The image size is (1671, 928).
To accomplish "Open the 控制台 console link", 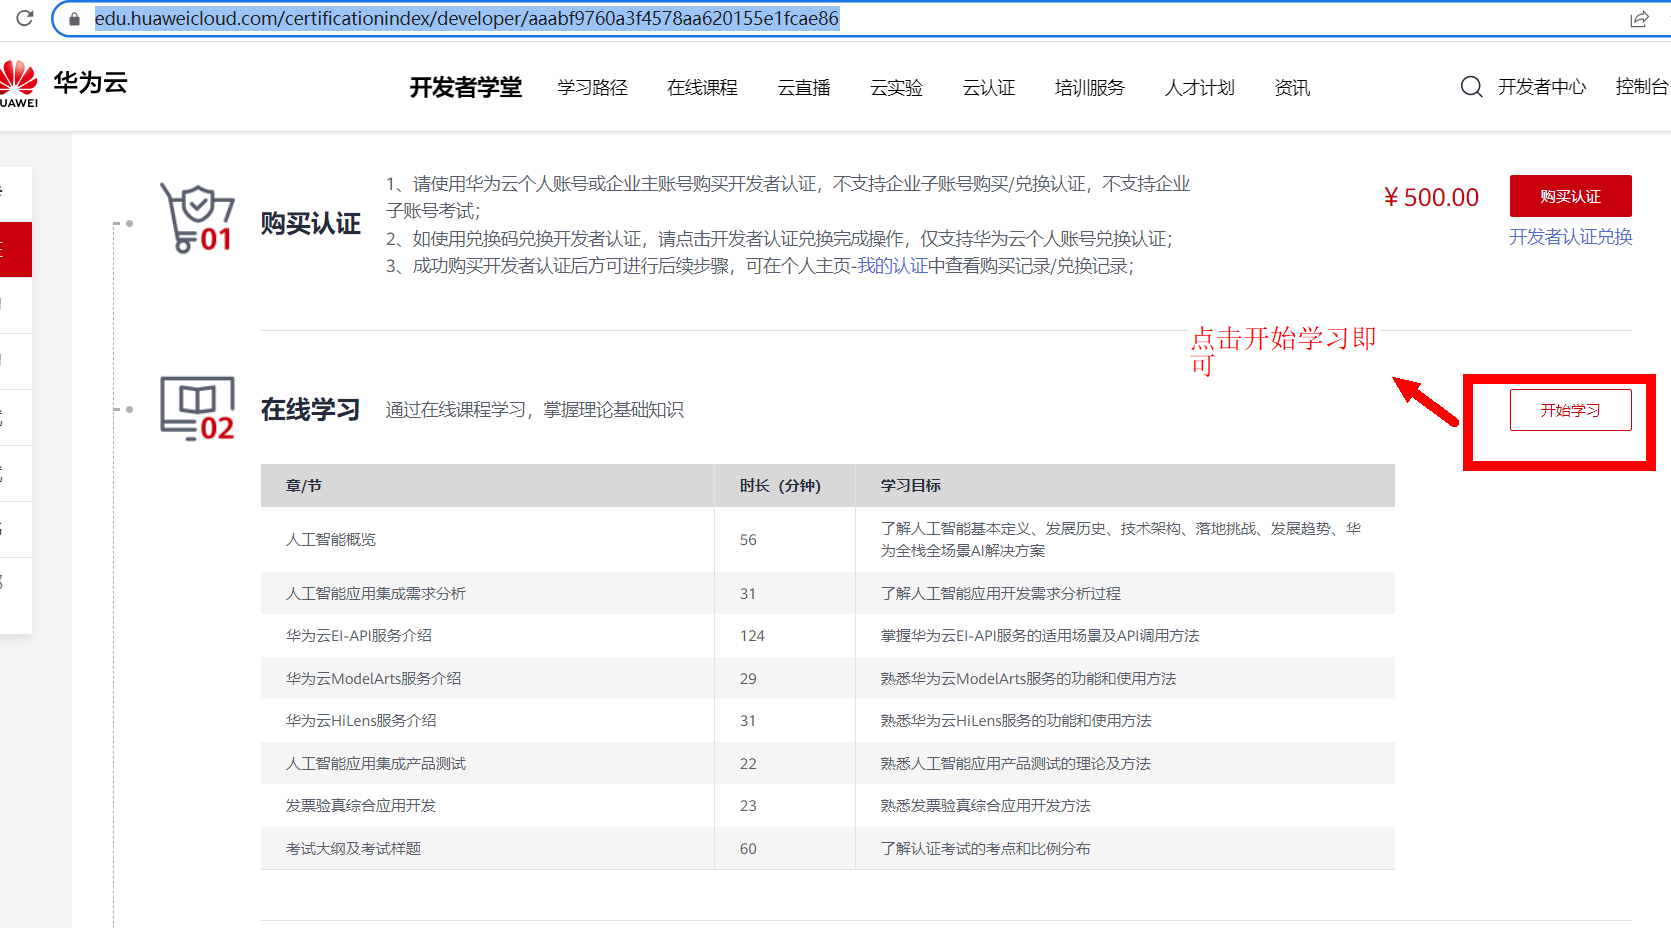I will (1642, 87).
